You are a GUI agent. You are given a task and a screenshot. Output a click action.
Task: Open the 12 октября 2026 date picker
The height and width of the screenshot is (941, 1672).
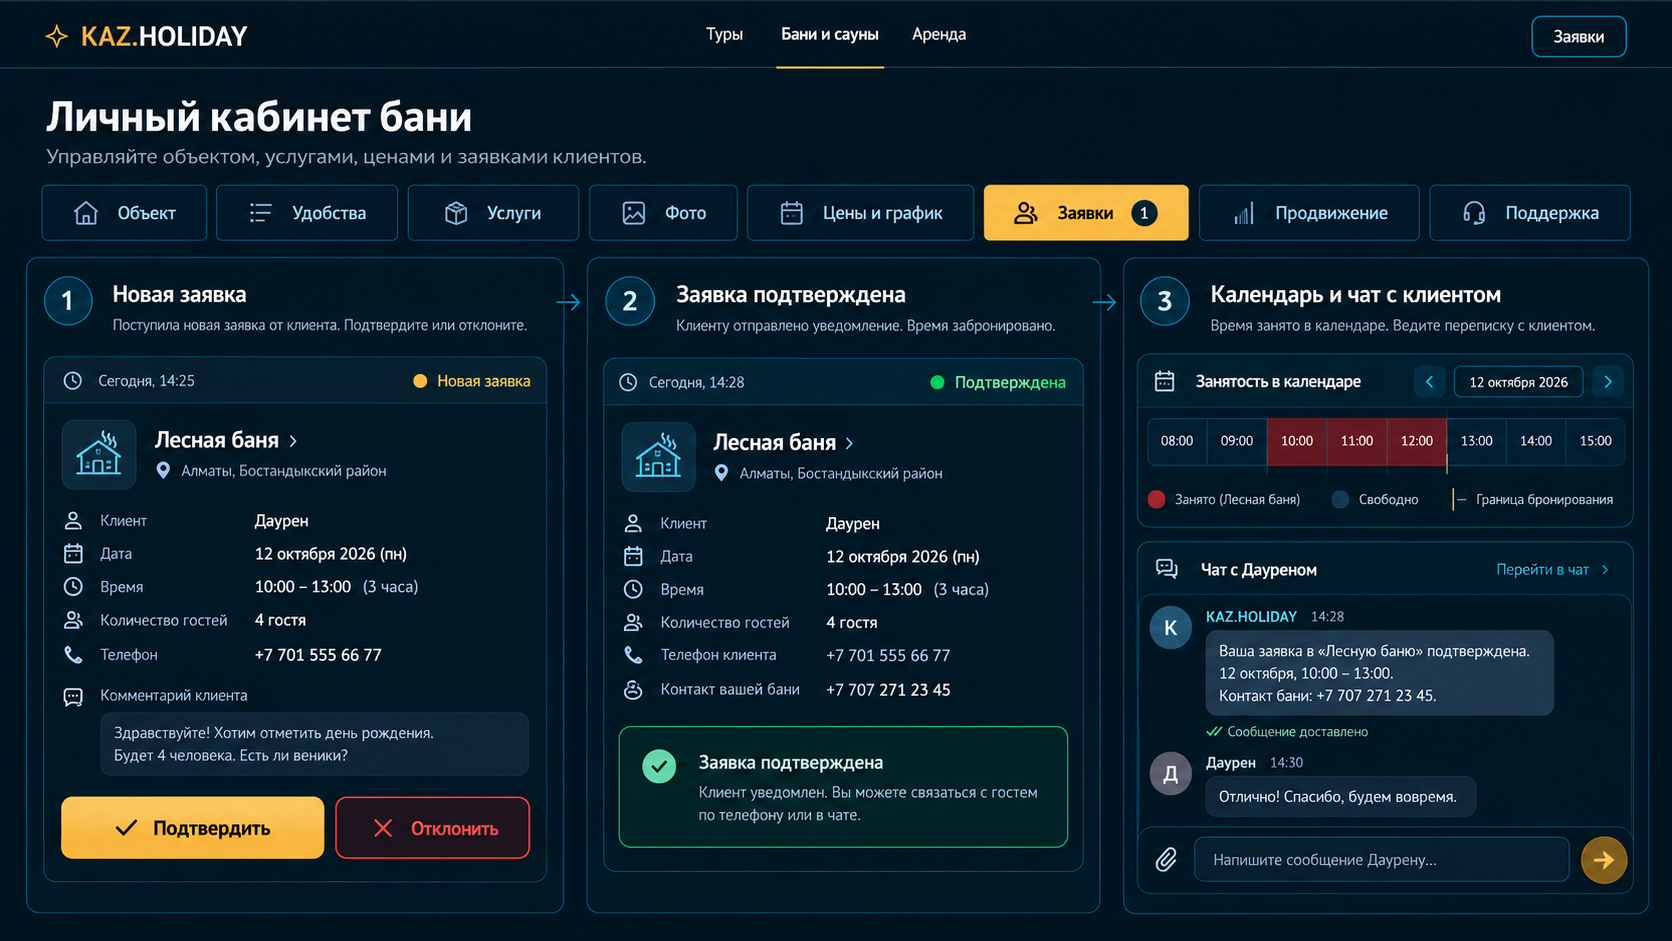[1518, 382]
